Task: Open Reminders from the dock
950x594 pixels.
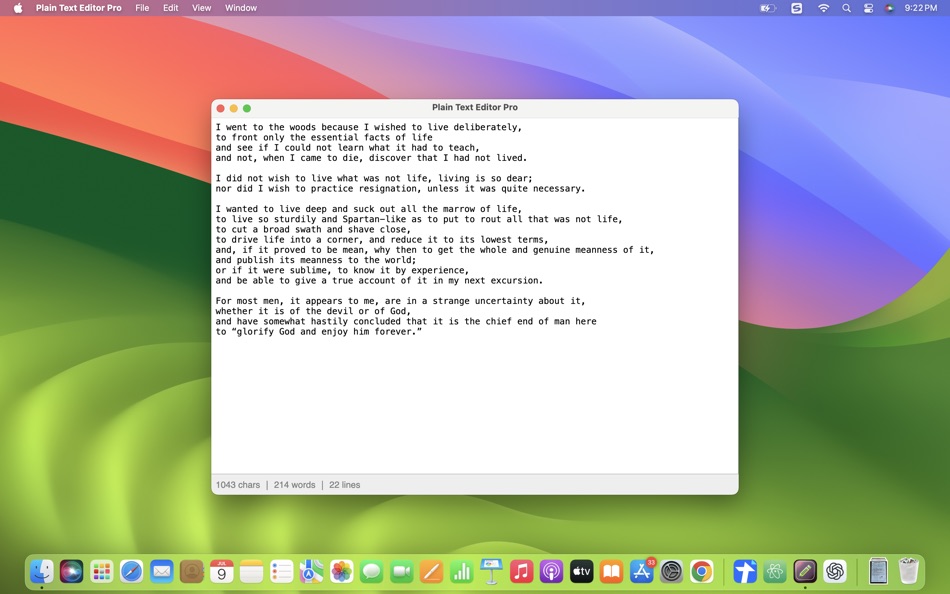Action: point(281,571)
